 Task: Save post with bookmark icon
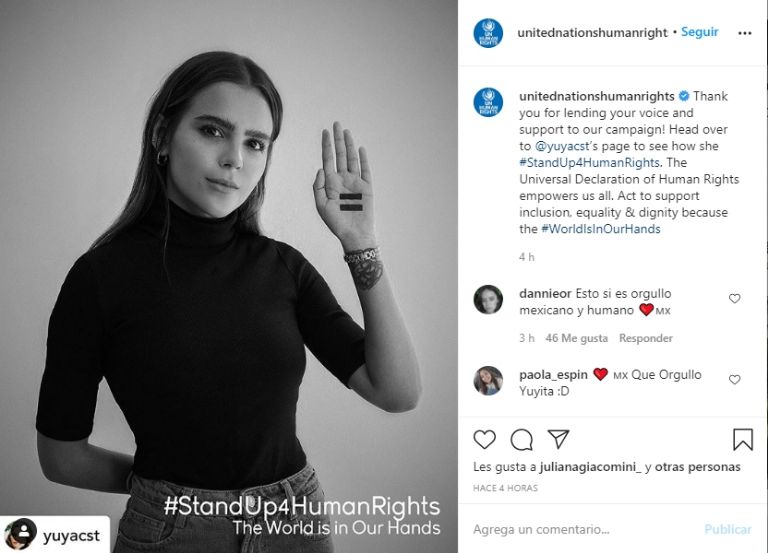(743, 439)
